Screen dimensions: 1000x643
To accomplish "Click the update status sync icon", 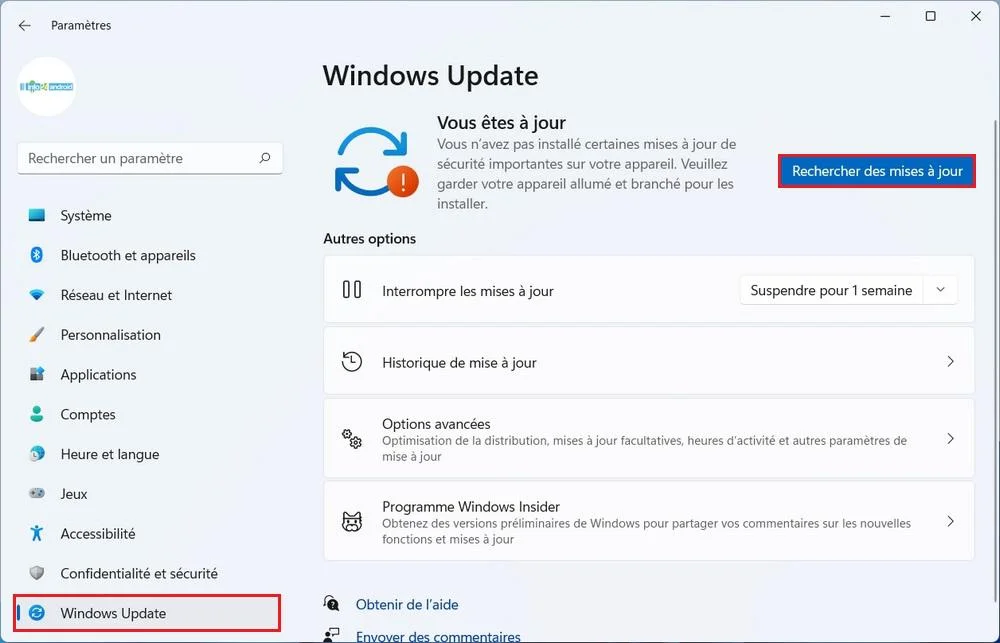I will pyautogui.click(x=376, y=162).
